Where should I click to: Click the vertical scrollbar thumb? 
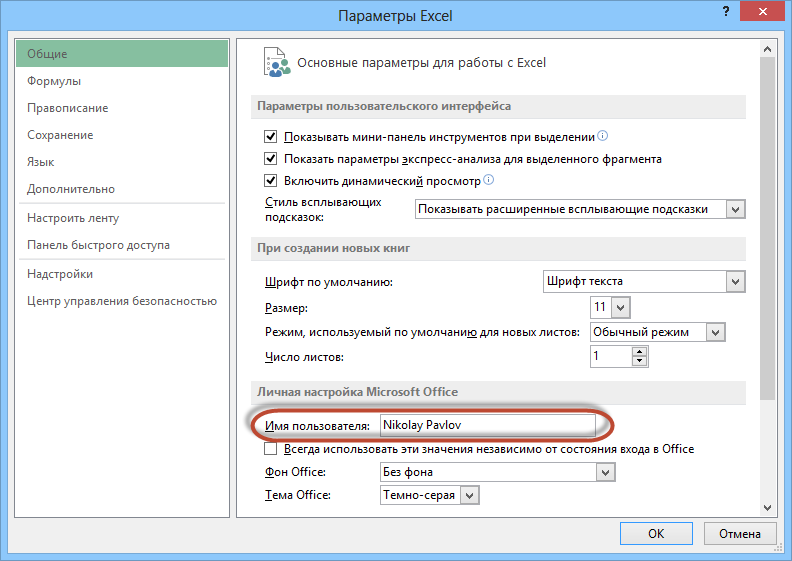767,228
